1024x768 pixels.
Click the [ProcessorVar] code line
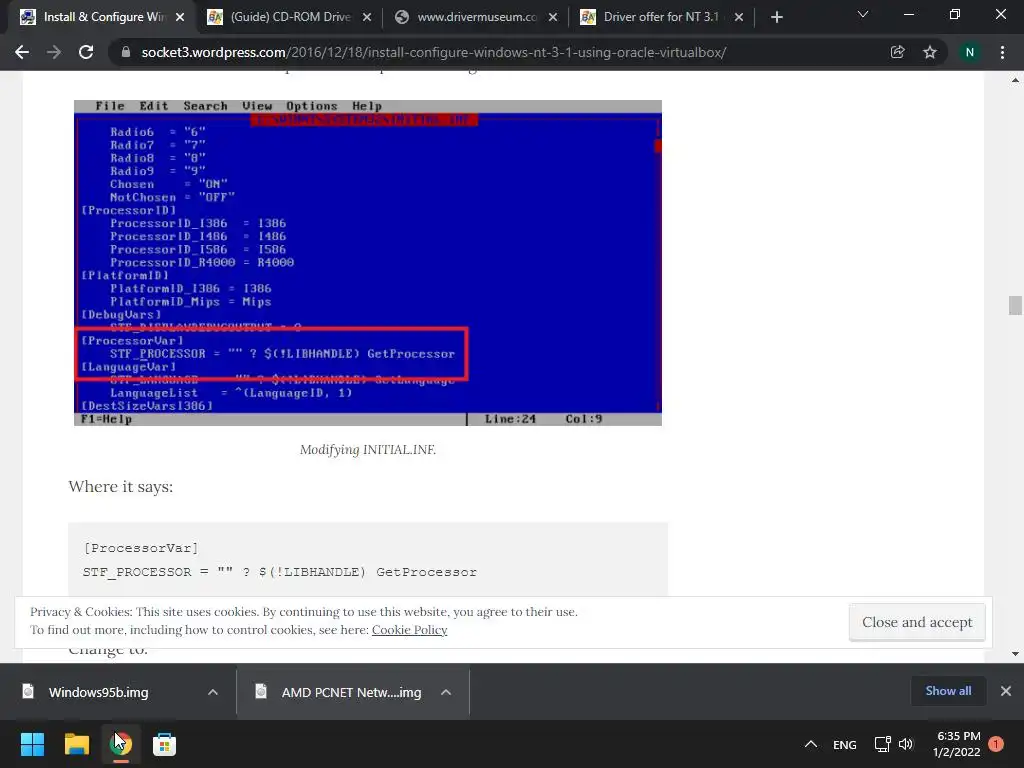[141, 548]
